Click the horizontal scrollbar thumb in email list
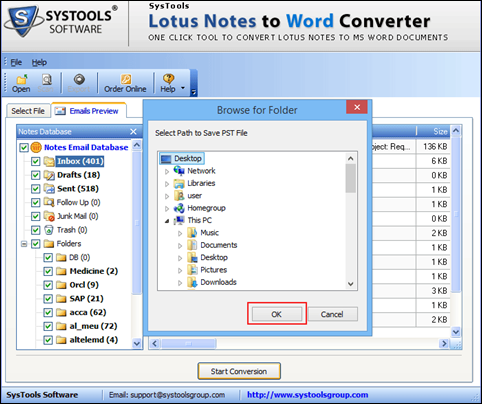Image resolution: width=482 pixels, height=404 pixels. tap(189, 343)
